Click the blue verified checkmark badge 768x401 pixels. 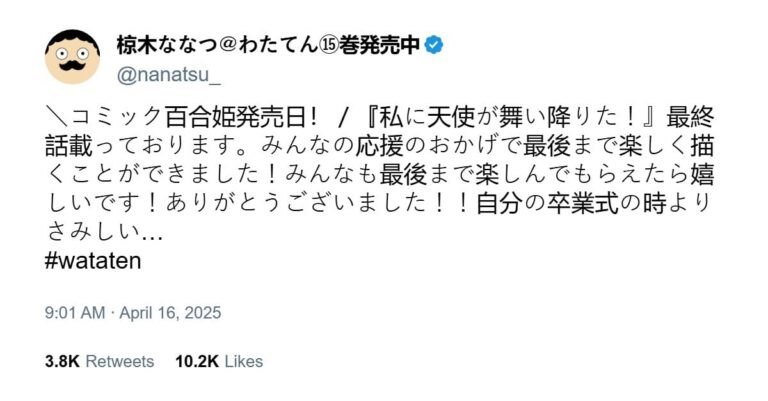433,45
